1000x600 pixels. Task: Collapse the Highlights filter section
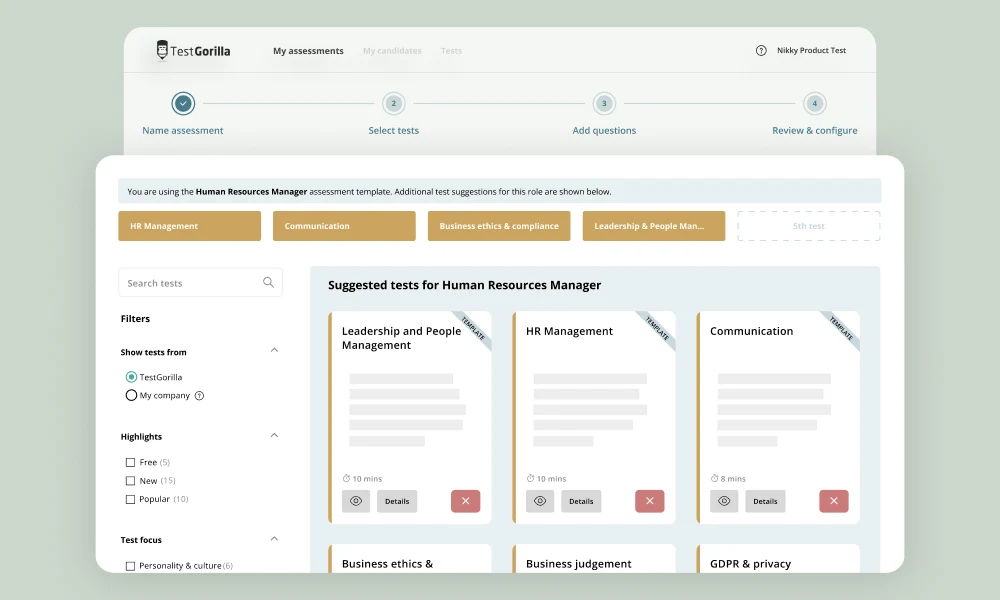pyautogui.click(x=274, y=436)
